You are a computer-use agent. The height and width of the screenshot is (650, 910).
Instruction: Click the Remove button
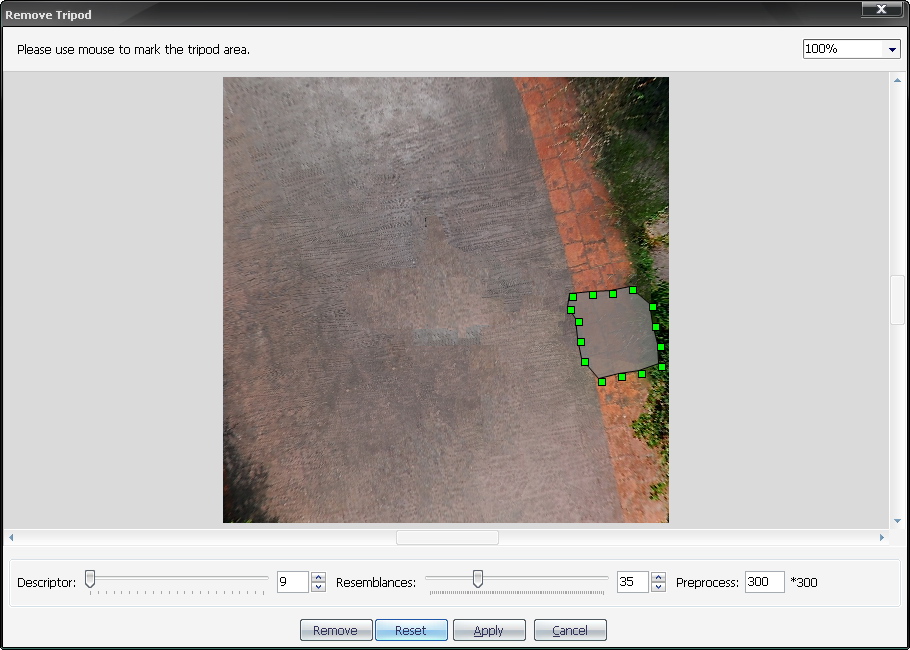pos(336,630)
